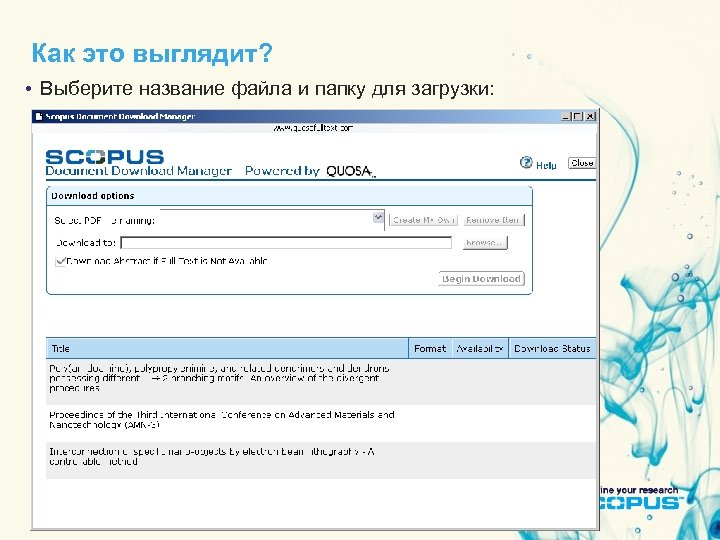720x540 pixels.
Task: Click the Begin Download button
Action: [481, 279]
